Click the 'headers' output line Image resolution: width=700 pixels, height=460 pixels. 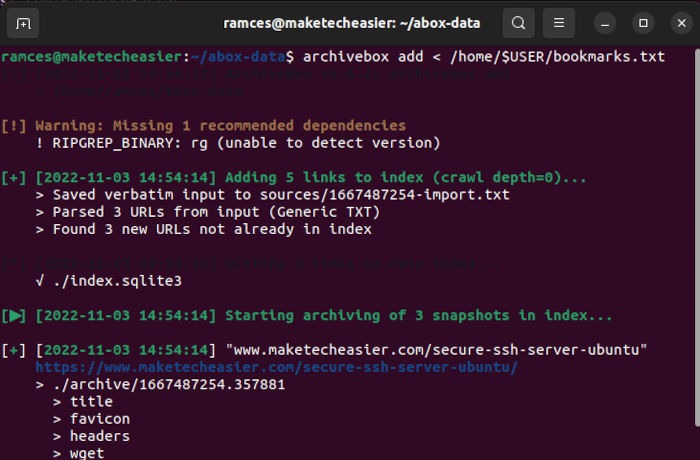92,436
